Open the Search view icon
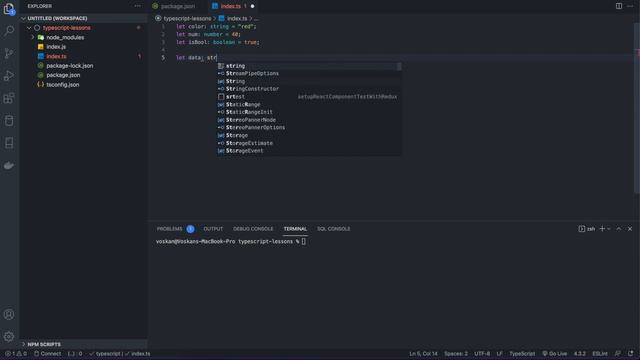 coord(9,31)
